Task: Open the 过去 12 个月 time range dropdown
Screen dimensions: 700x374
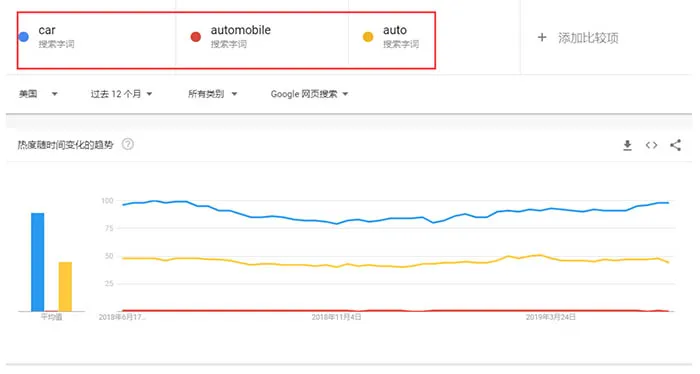Action: click(x=121, y=94)
